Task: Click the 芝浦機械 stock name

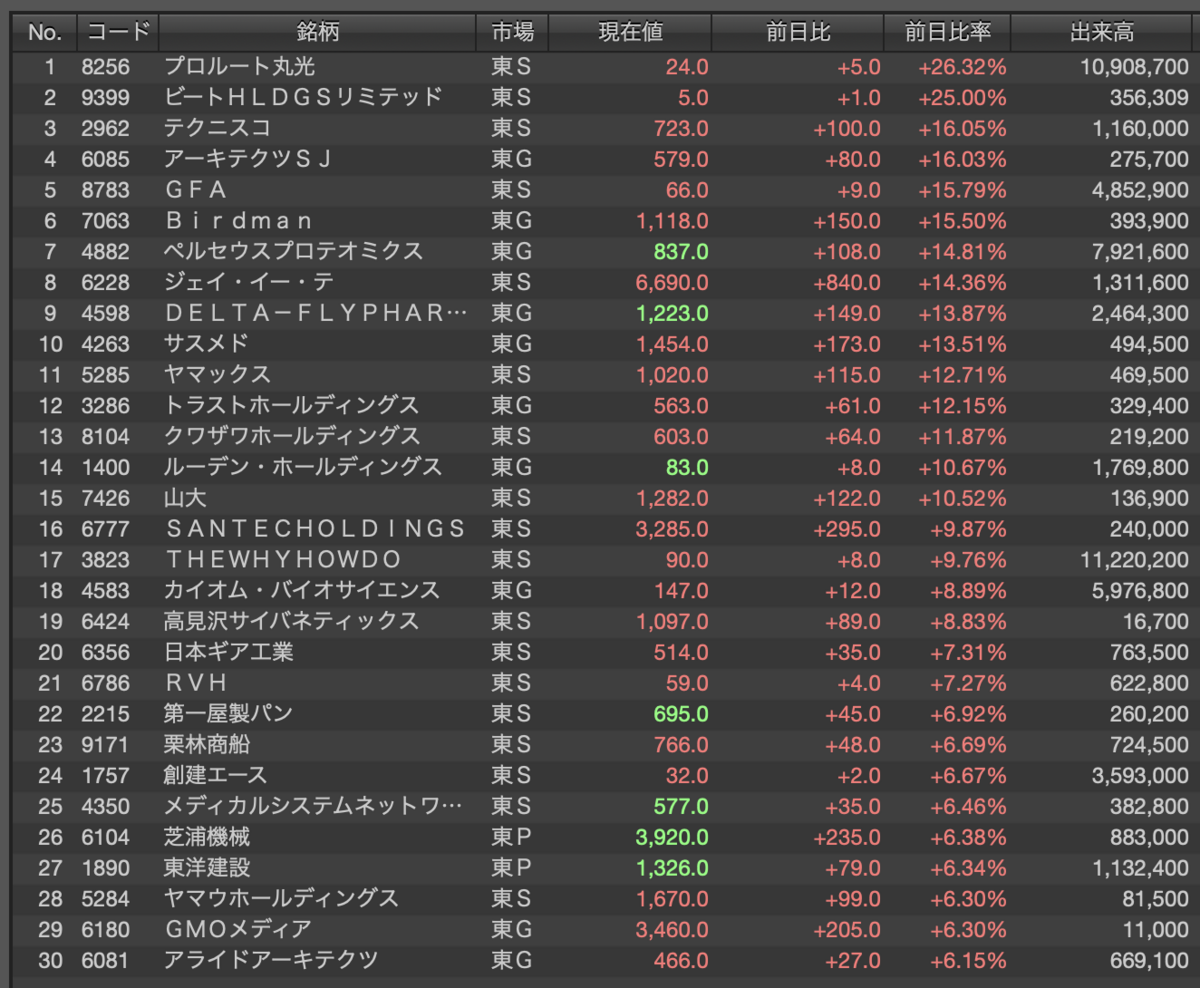Action: (x=207, y=837)
